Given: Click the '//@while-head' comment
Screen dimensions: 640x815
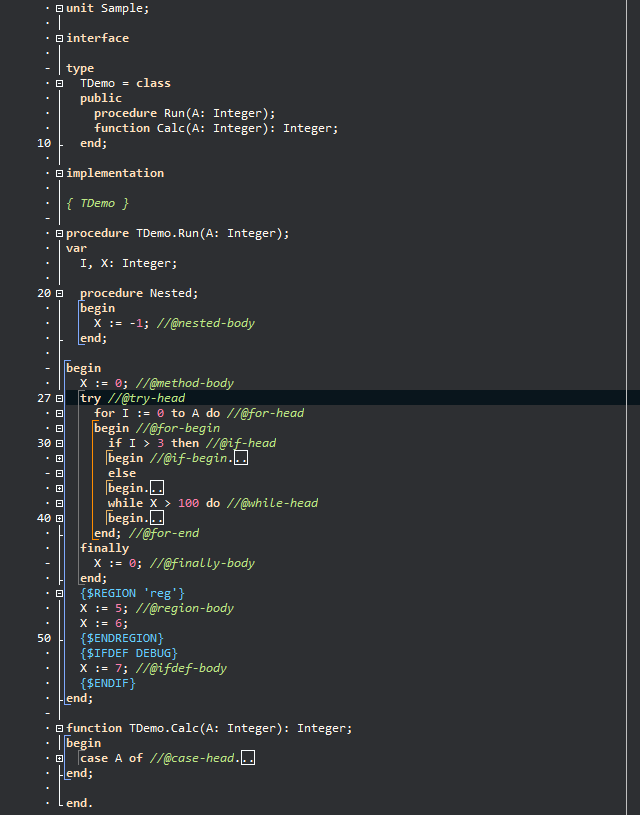Looking at the screenshot, I should pos(272,503).
